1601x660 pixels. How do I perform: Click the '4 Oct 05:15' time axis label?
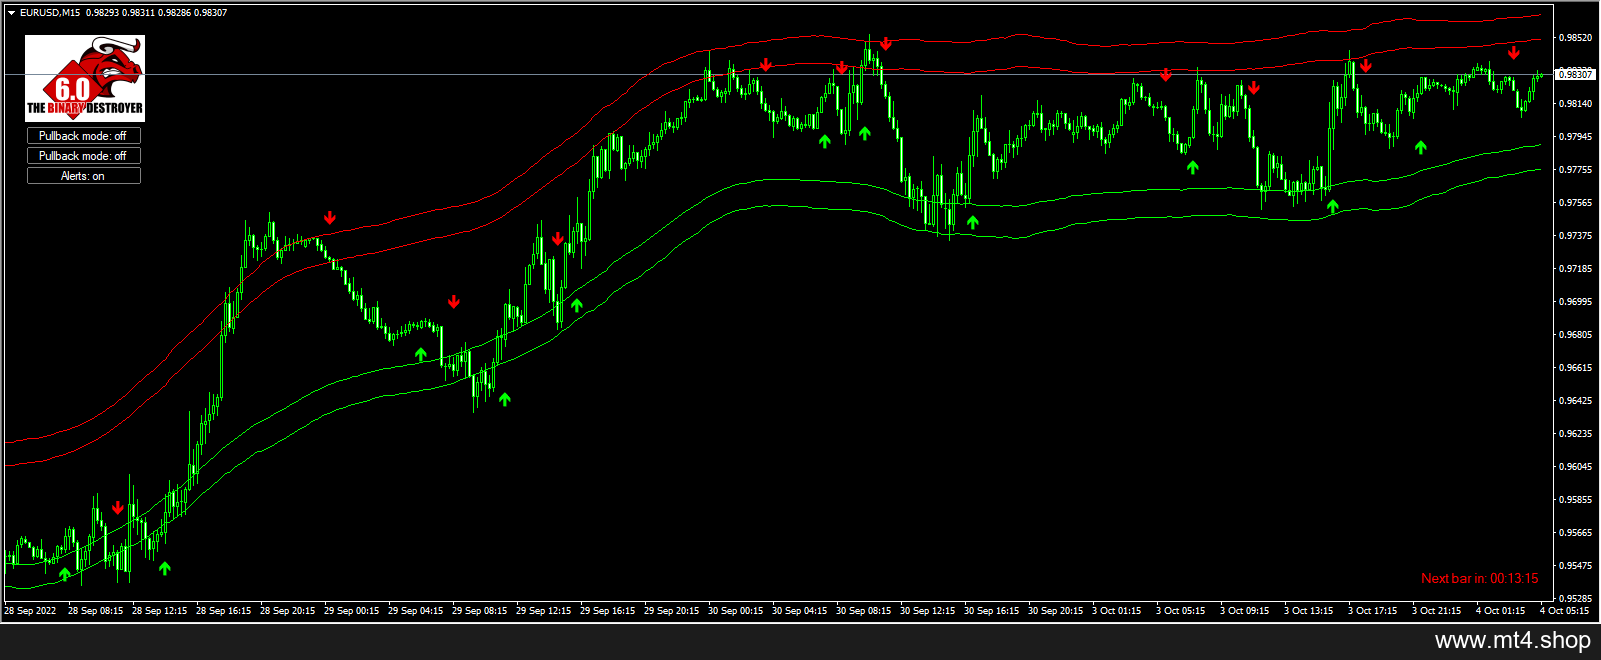click(x=1564, y=611)
